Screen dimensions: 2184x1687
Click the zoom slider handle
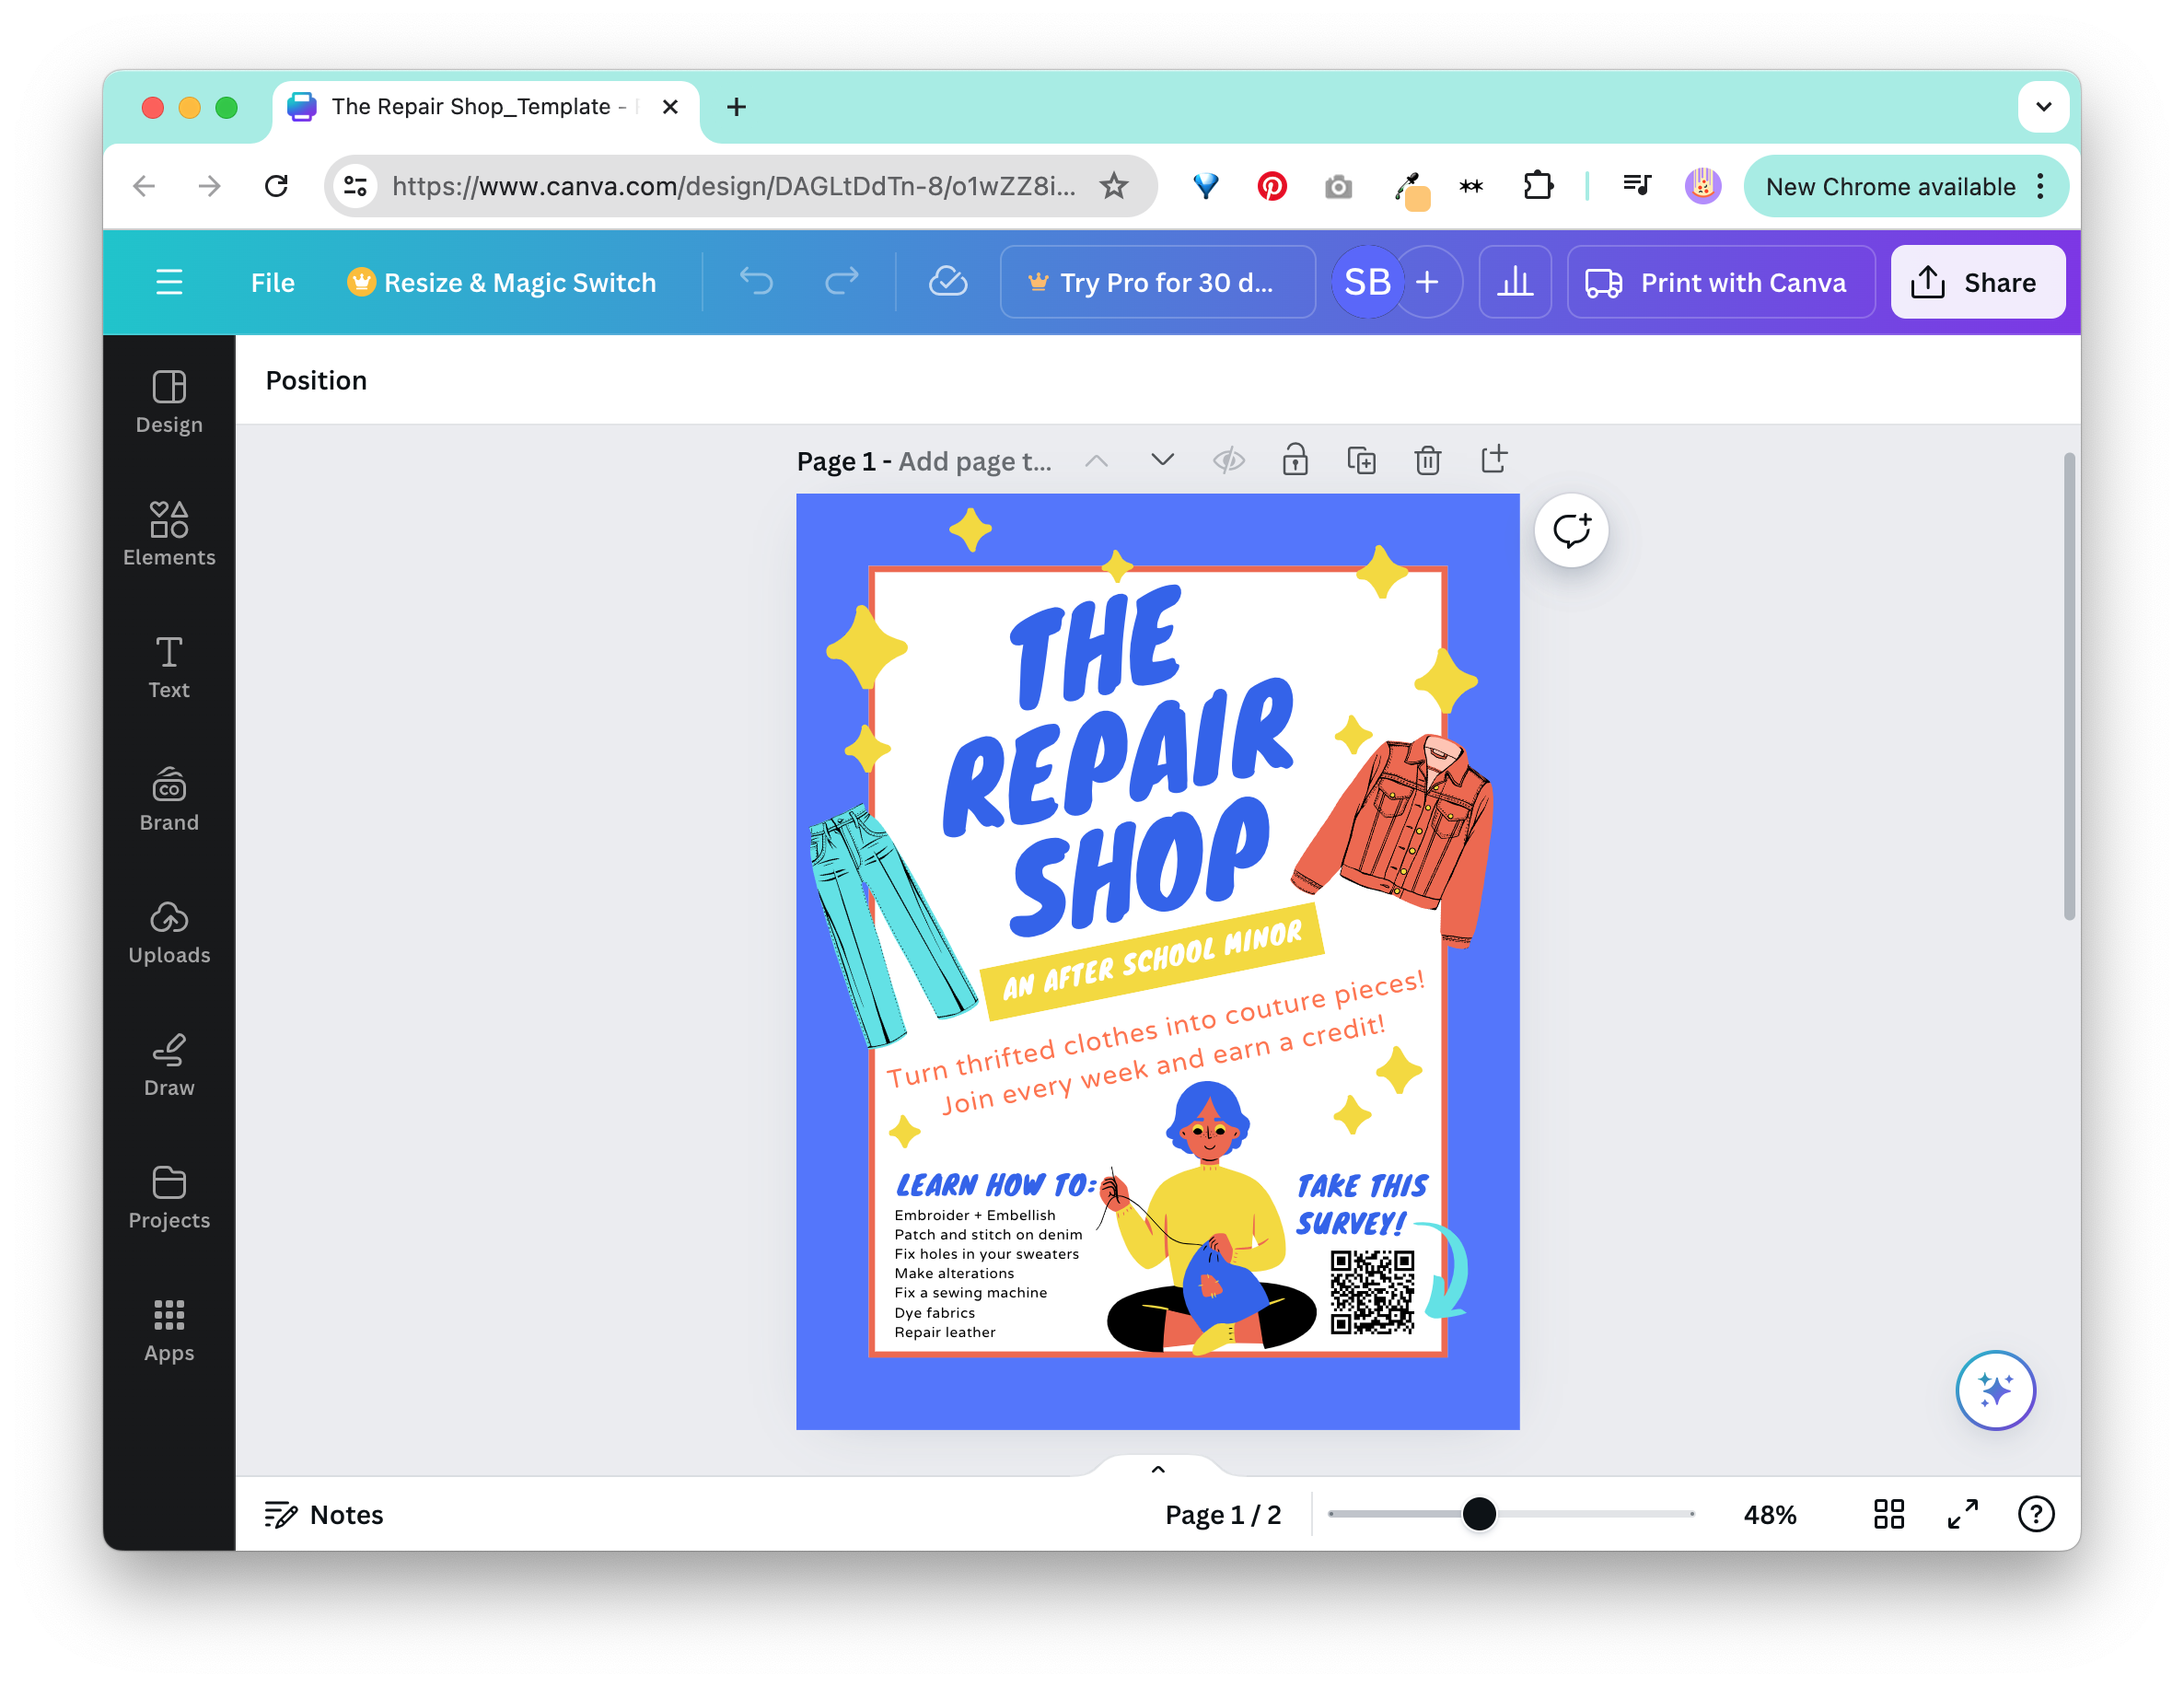pos(1479,1514)
